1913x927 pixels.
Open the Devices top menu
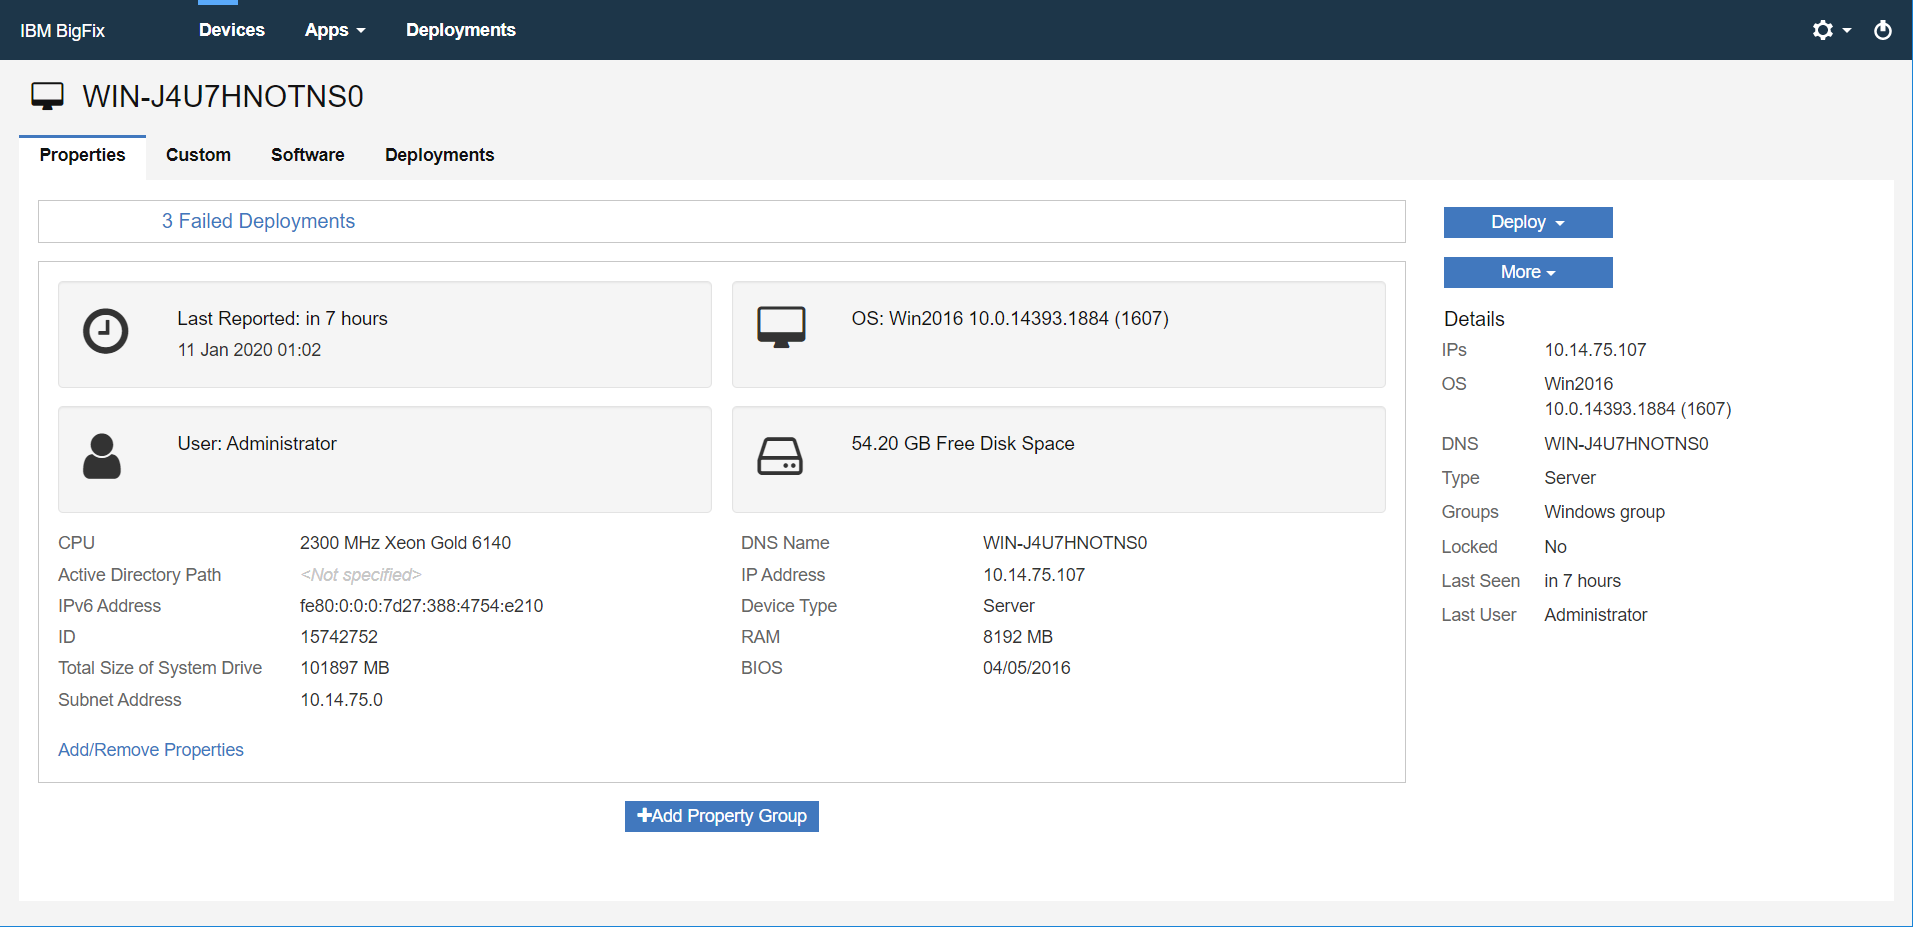click(232, 30)
